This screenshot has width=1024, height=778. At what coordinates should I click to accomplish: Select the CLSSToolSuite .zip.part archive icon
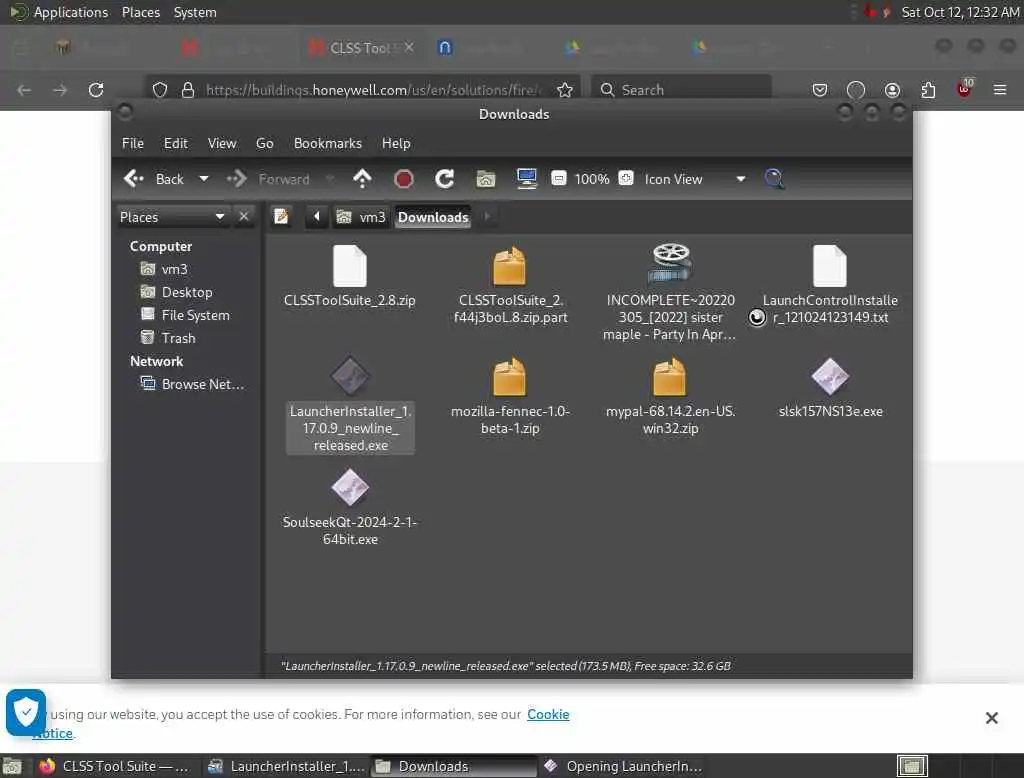509,267
